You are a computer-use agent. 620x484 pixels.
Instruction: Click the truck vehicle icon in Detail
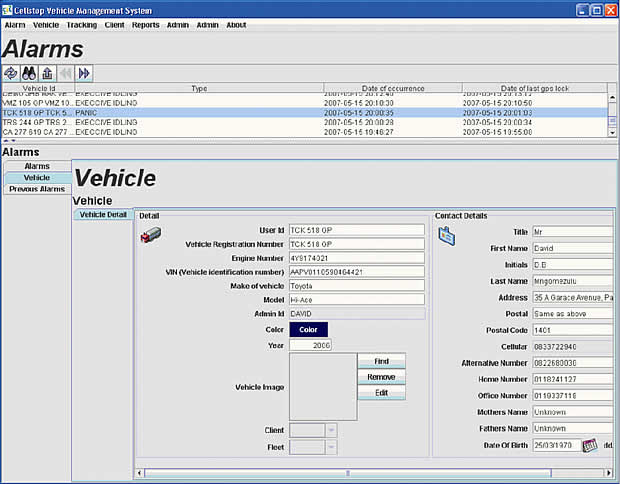point(151,235)
